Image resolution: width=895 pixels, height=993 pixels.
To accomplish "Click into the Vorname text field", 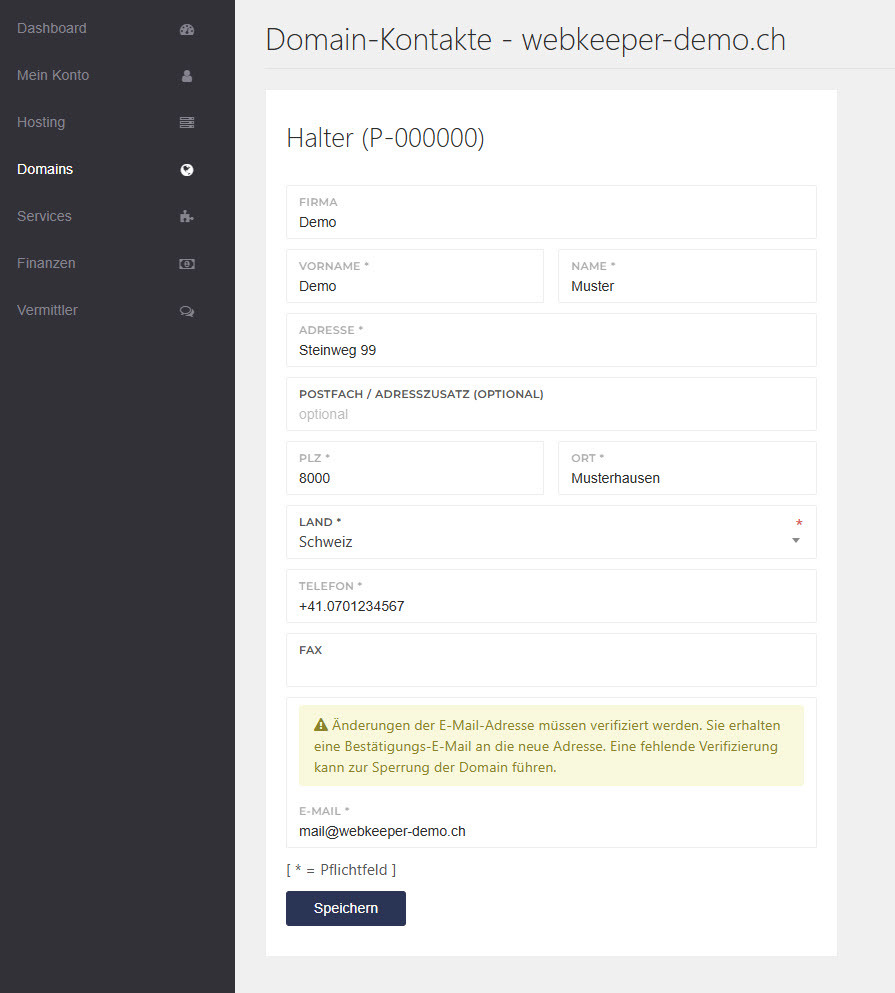I will click(x=415, y=286).
